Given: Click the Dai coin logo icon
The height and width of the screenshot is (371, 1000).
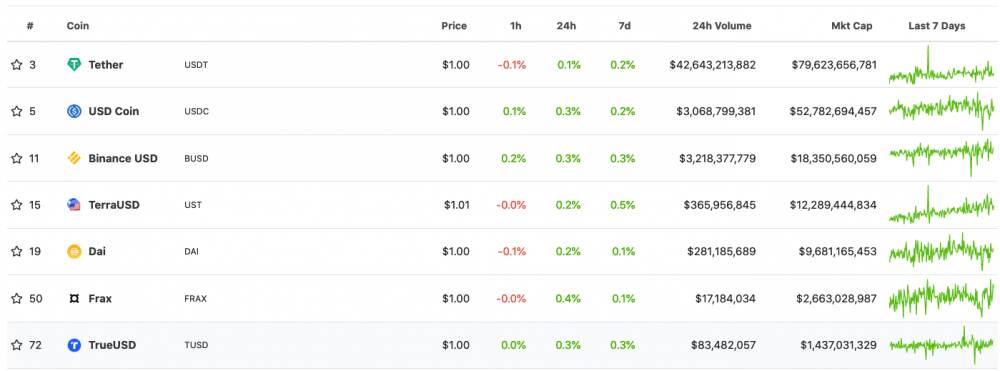Looking at the screenshot, I should coord(75,252).
